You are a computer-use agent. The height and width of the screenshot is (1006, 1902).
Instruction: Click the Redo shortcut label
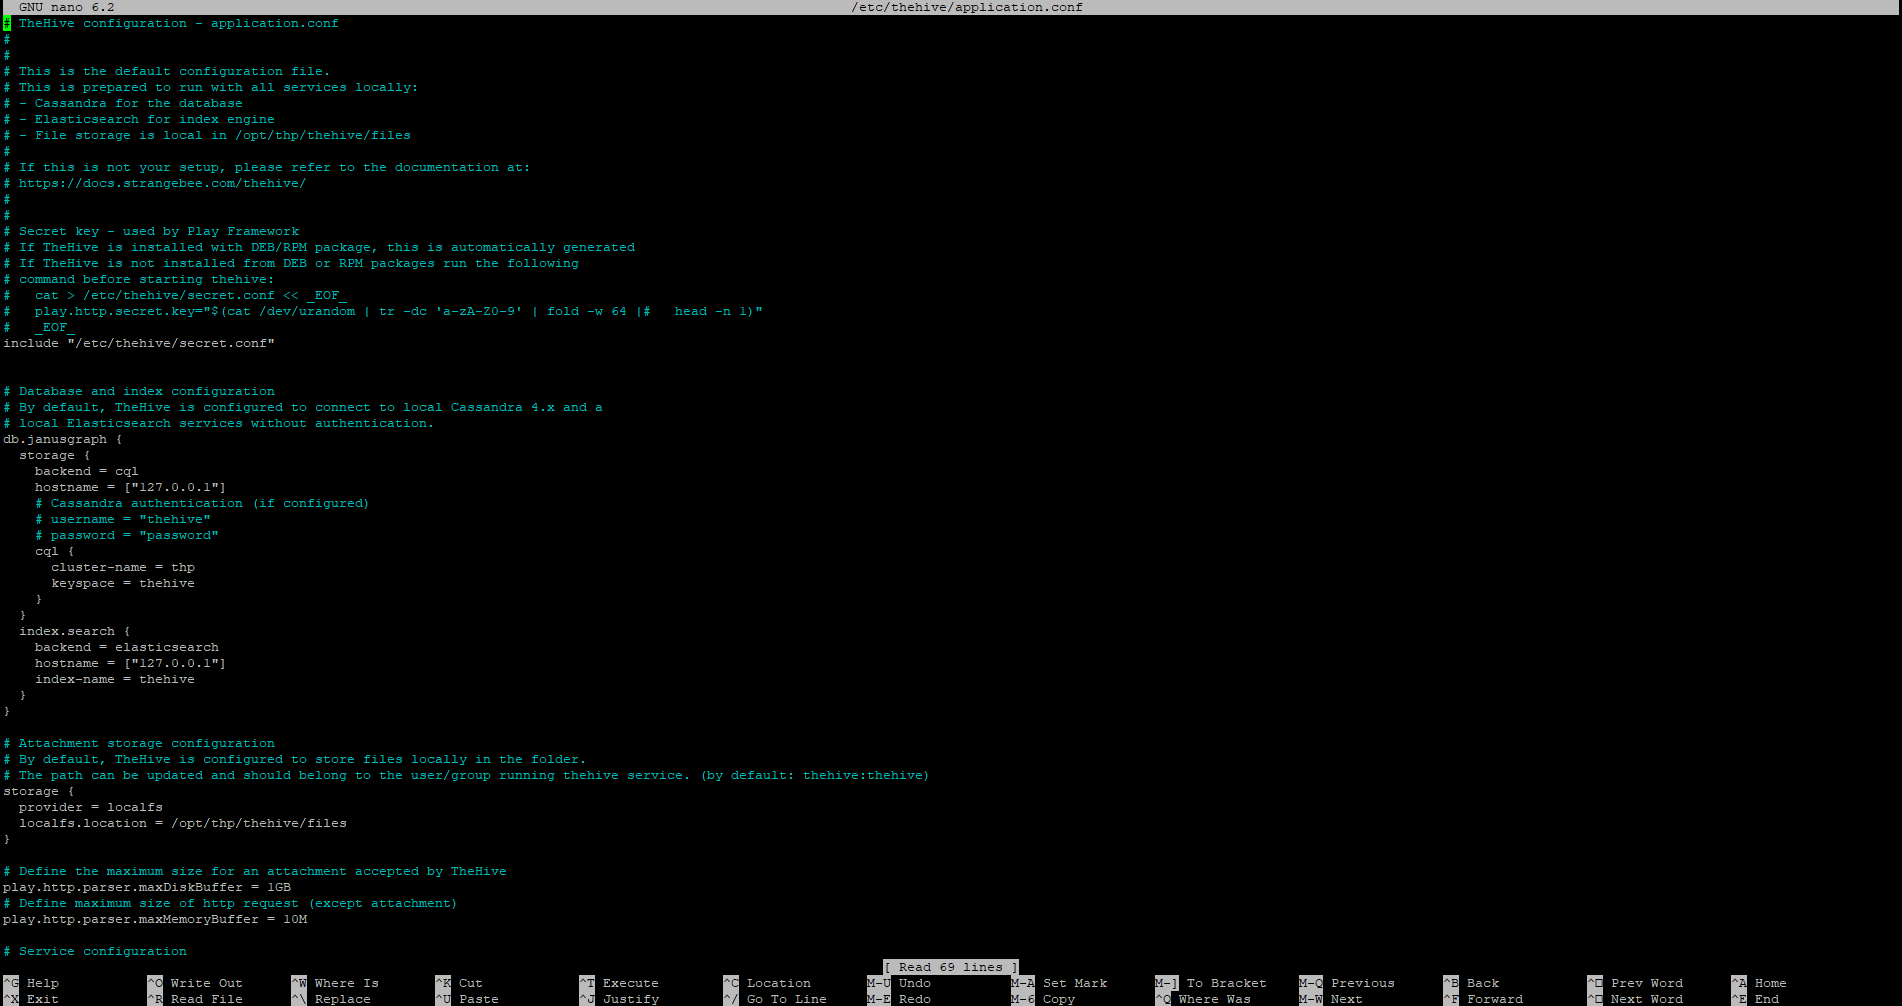tap(915, 999)
